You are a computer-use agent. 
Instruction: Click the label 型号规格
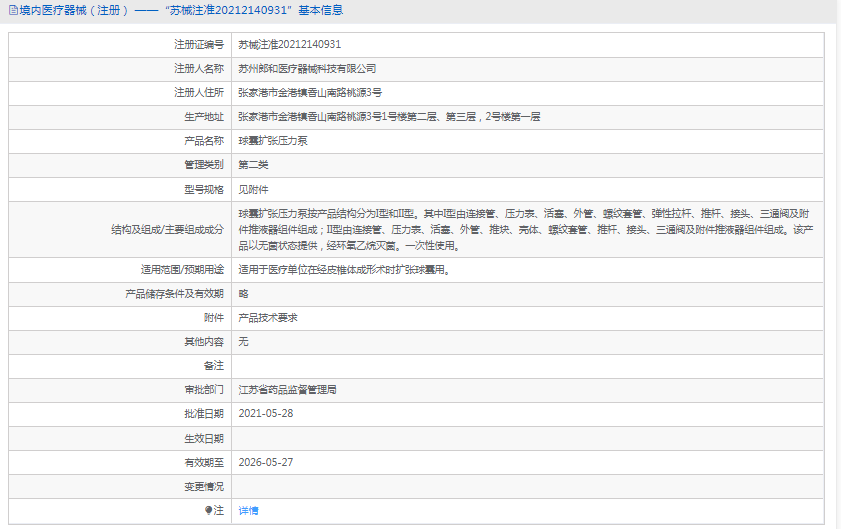click(x=204, y=189)
